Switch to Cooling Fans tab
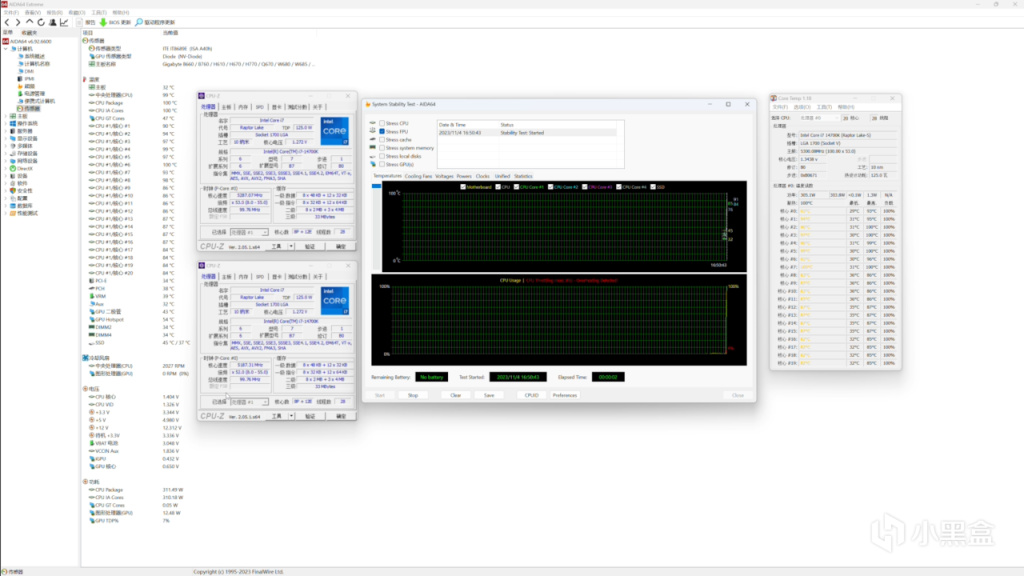The height and width of the screenshot is (576, 1024). (418, 176)
